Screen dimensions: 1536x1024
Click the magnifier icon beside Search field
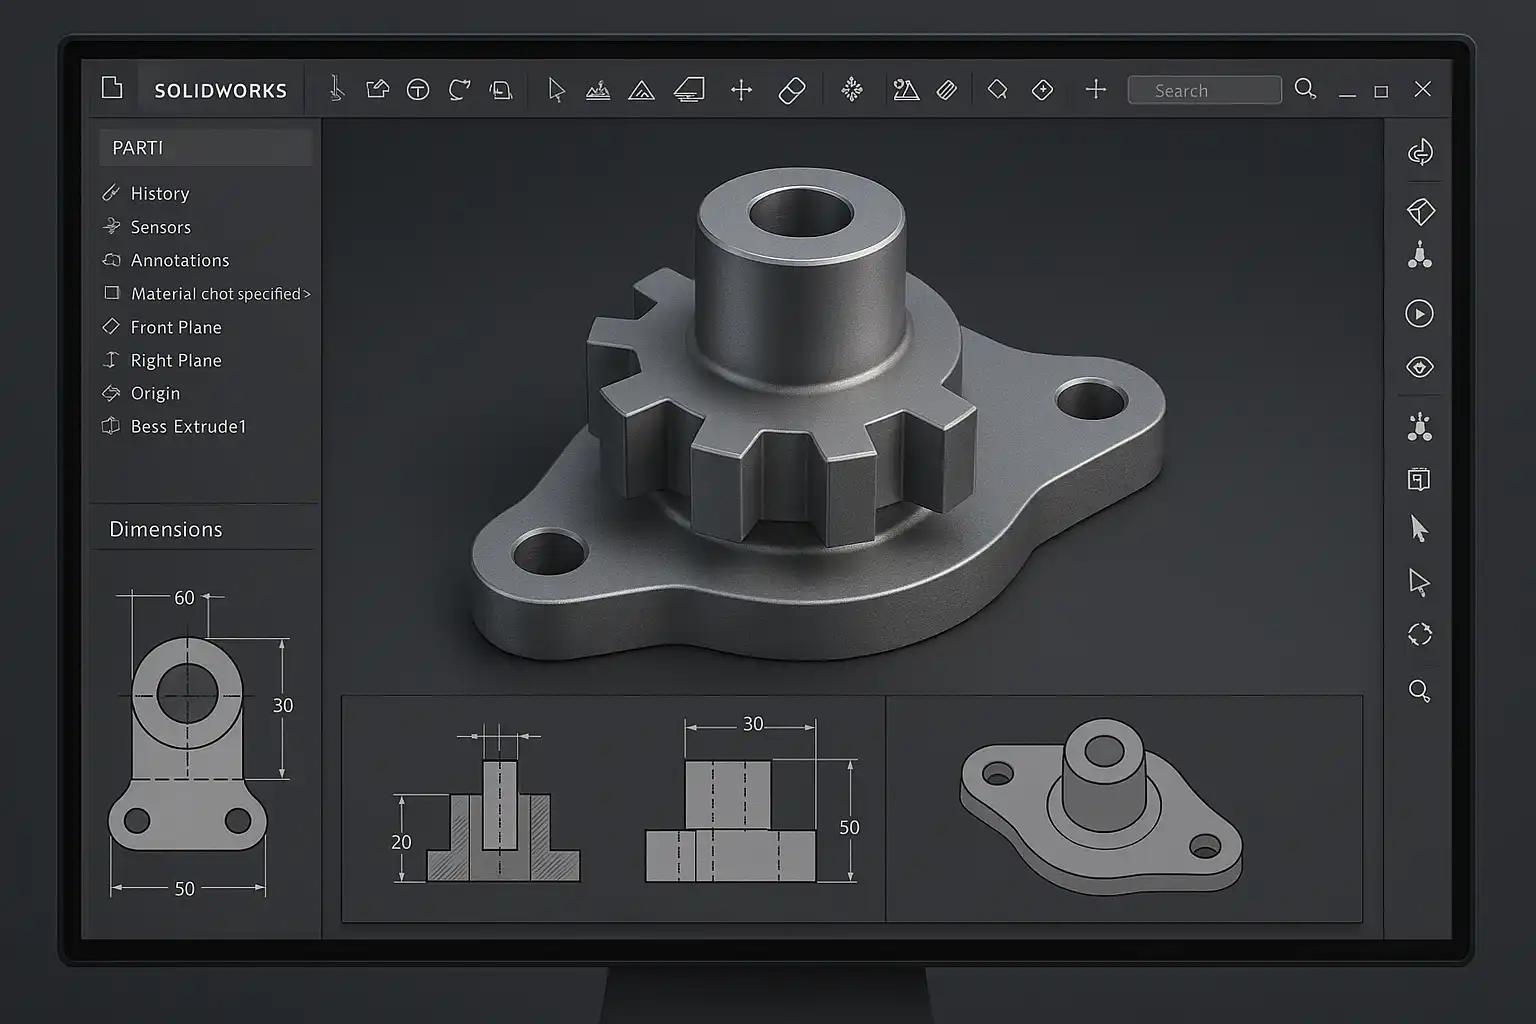pyautogui.click(x=1305, y=89)
